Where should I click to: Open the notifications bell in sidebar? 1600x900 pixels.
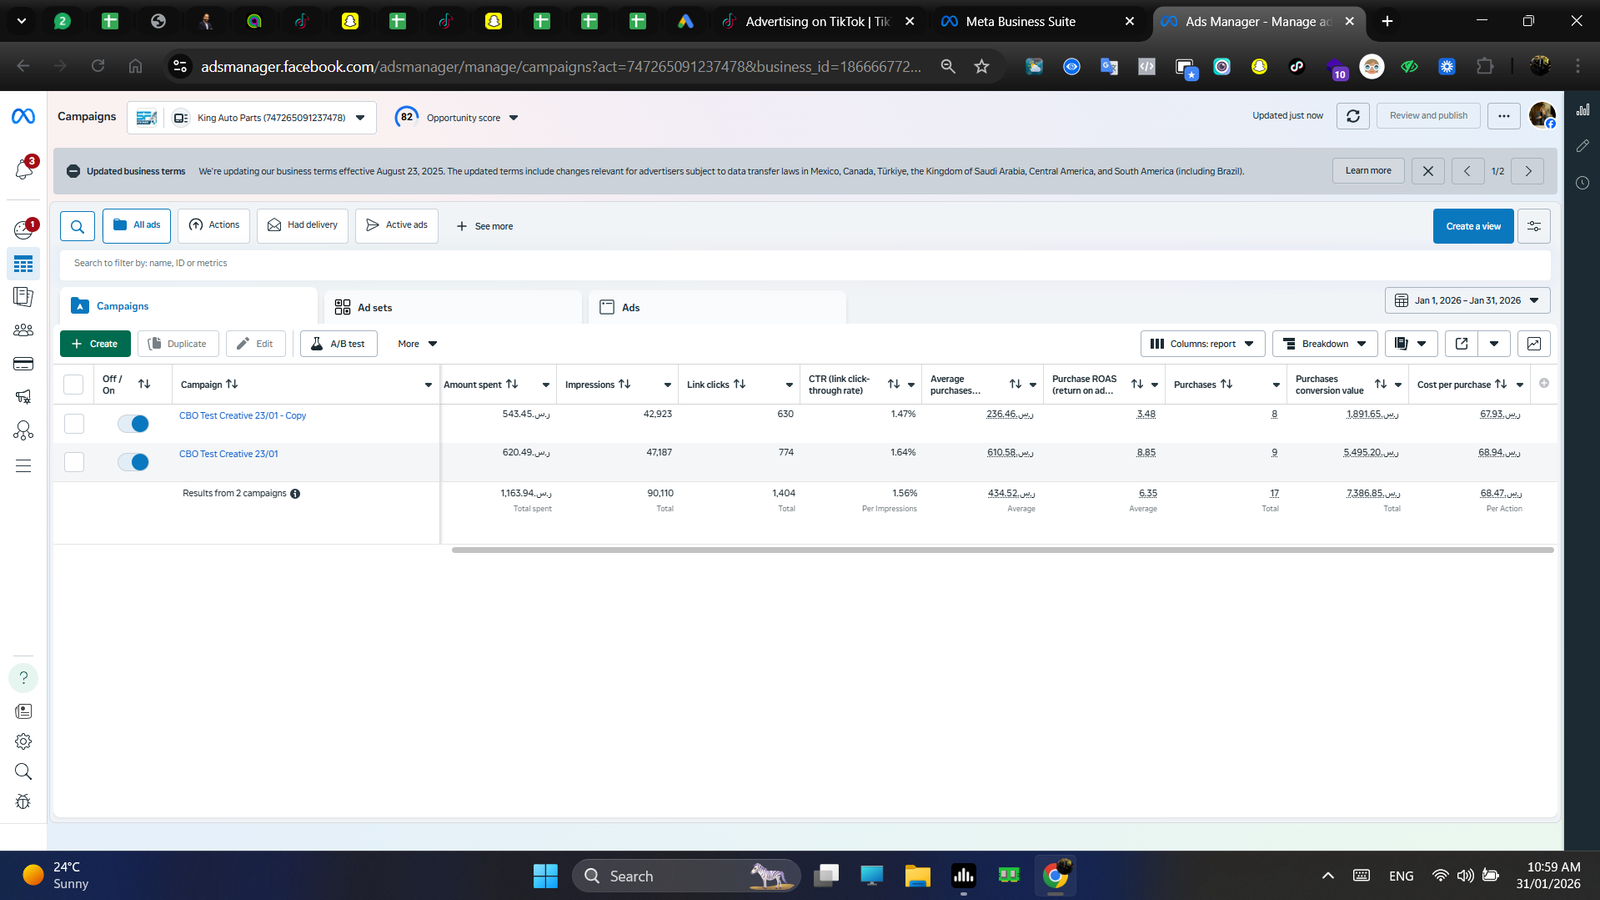[x=24, y=170]
